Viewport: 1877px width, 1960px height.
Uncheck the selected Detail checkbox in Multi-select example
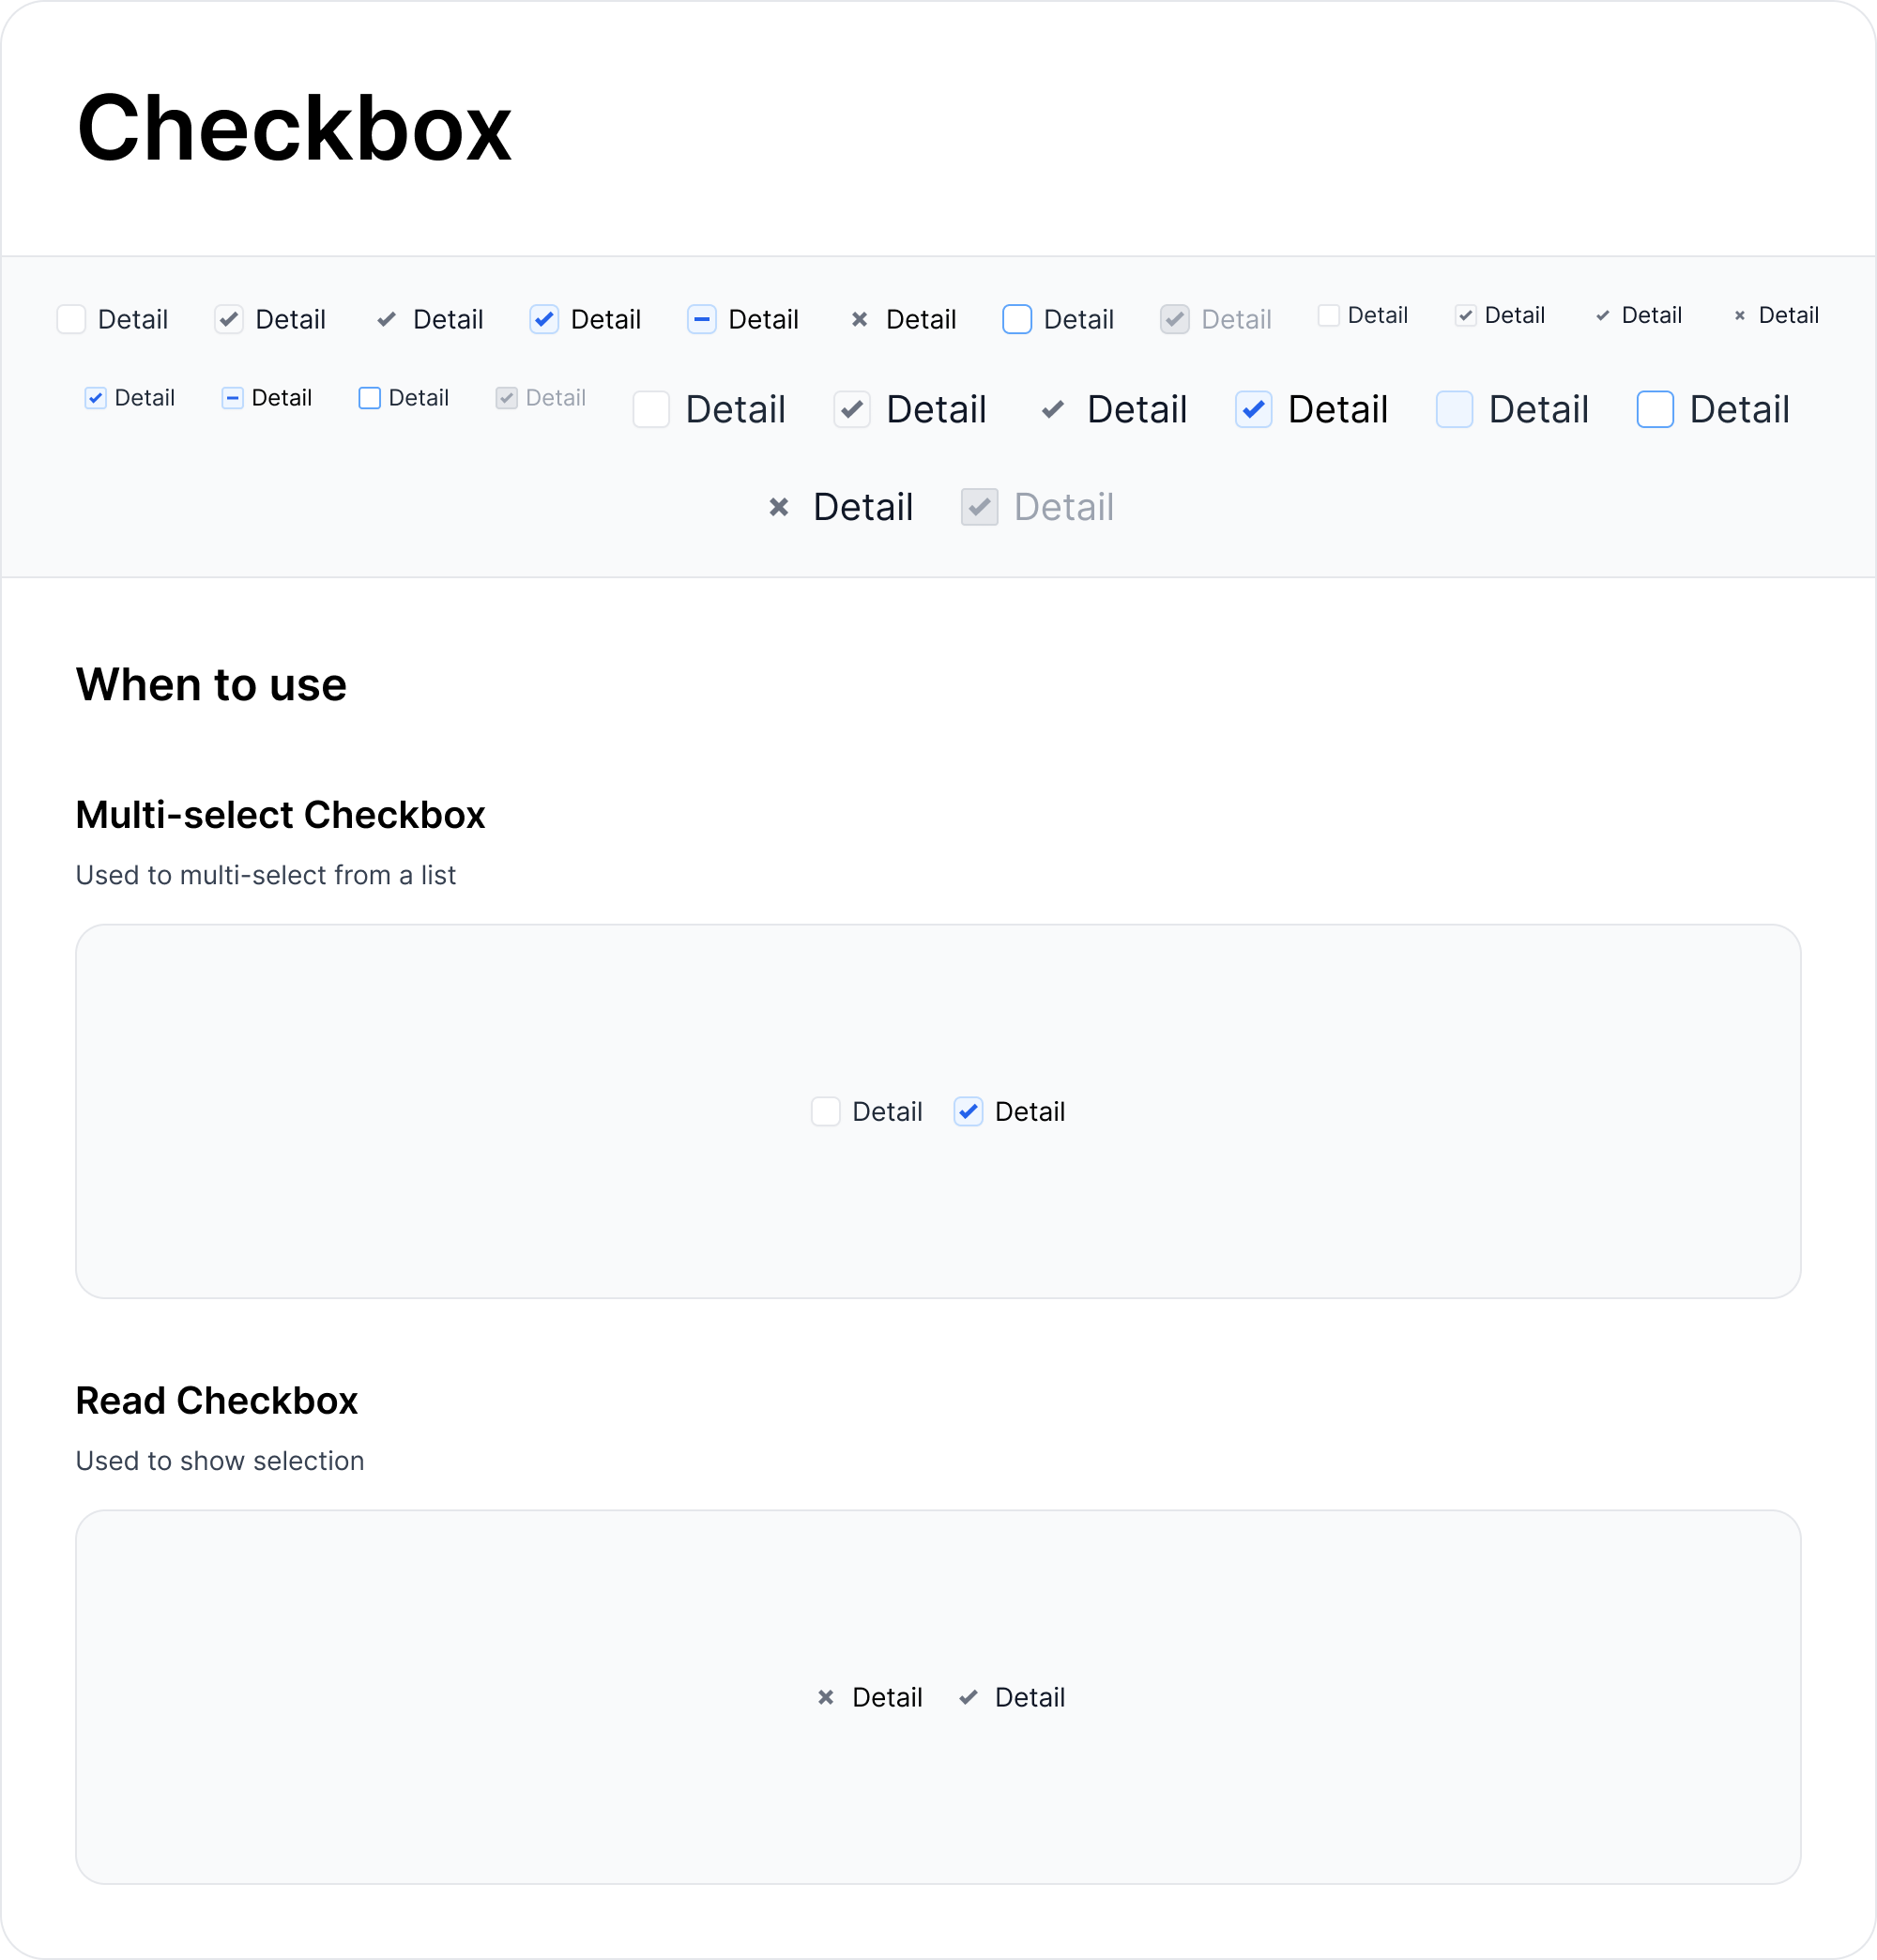click(x=967, y=1111)
